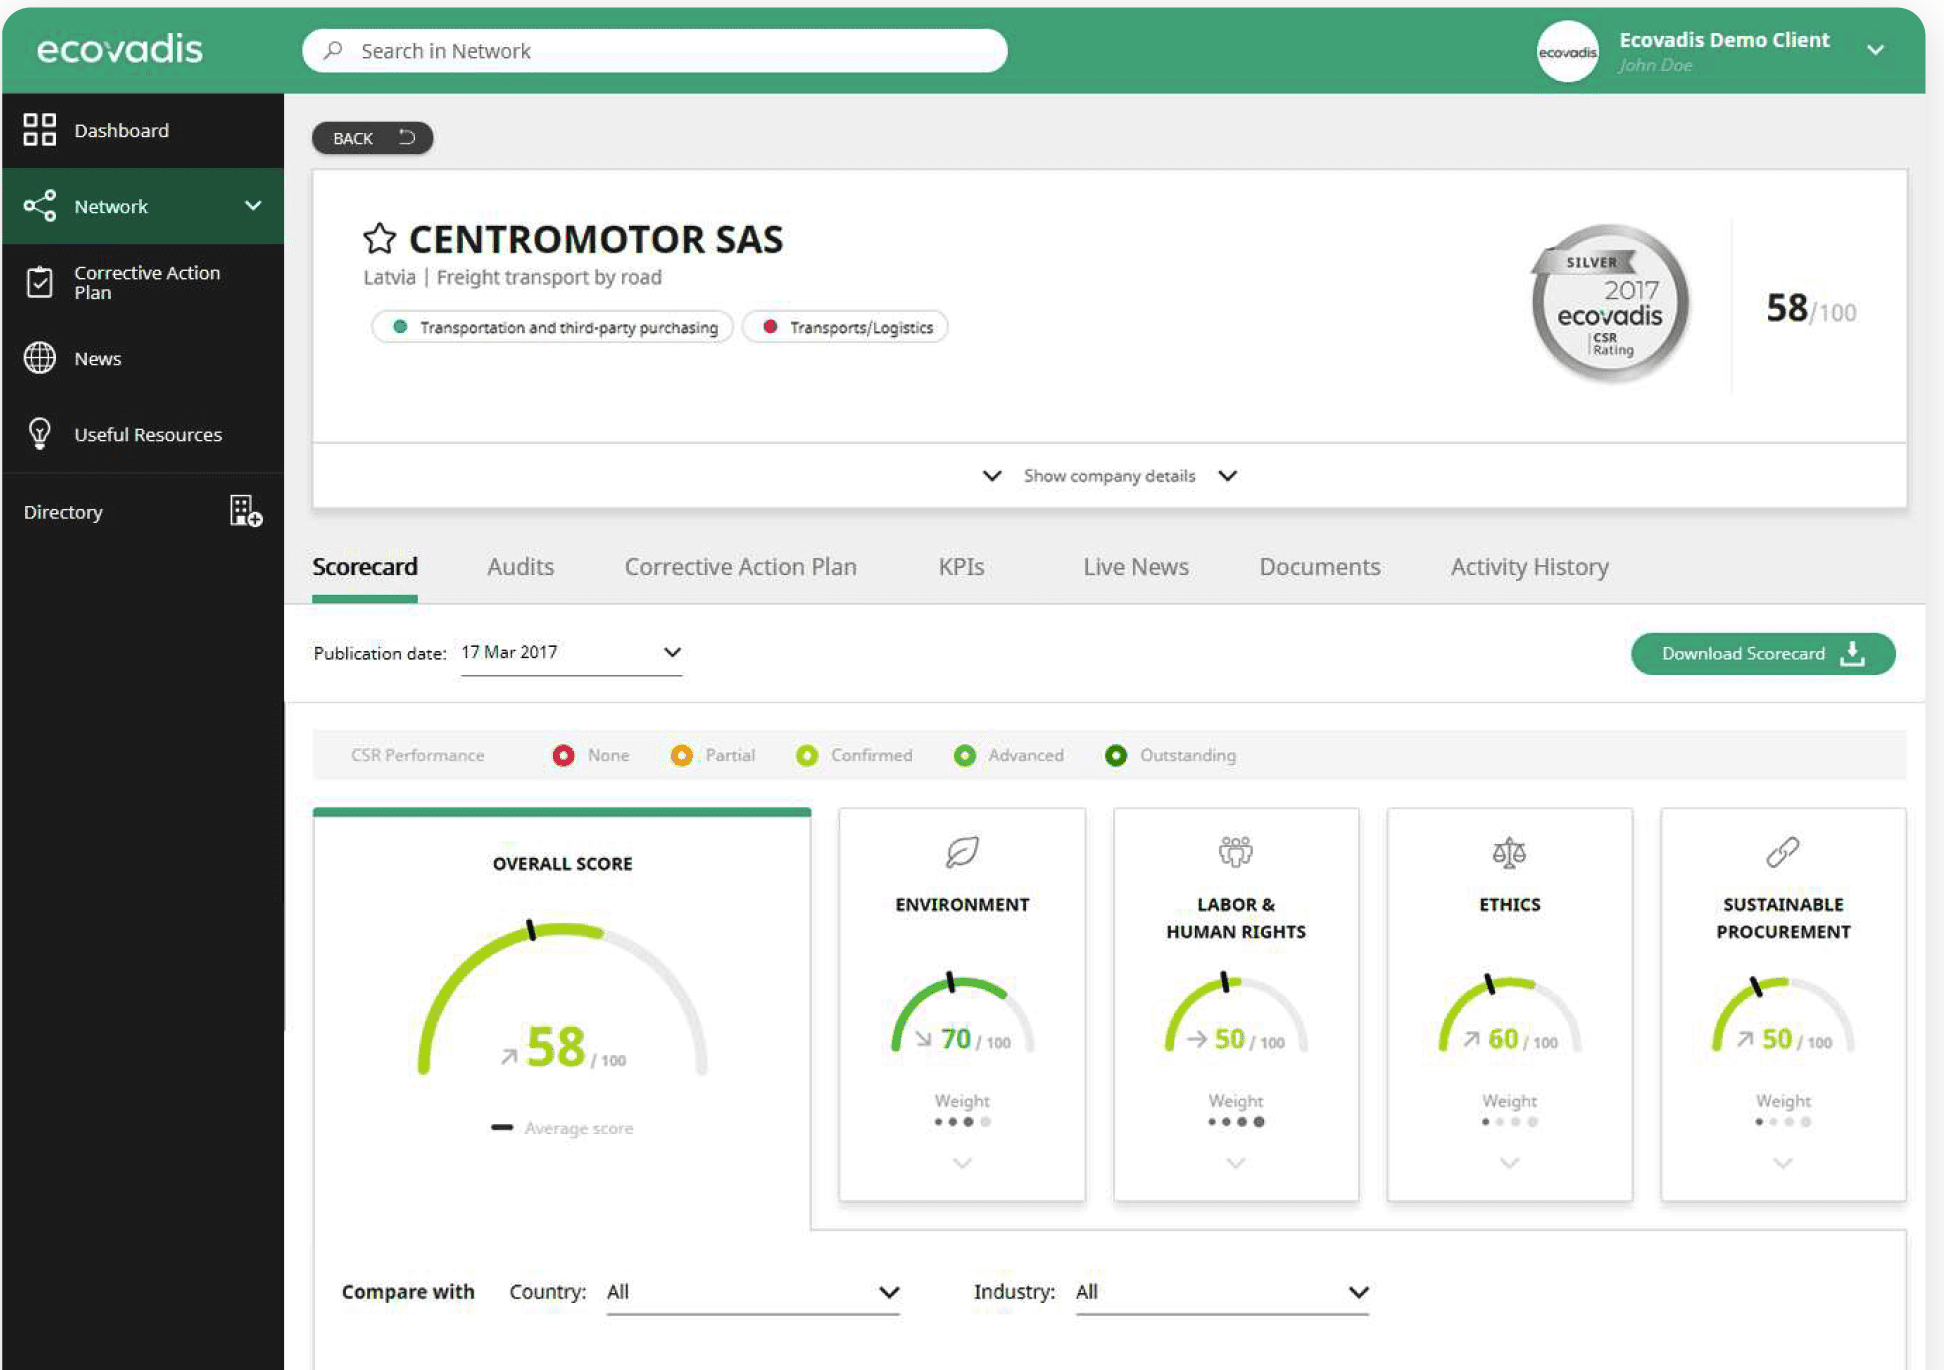
Task: Open the Dashboard grid icon
Action: [40, 130]
